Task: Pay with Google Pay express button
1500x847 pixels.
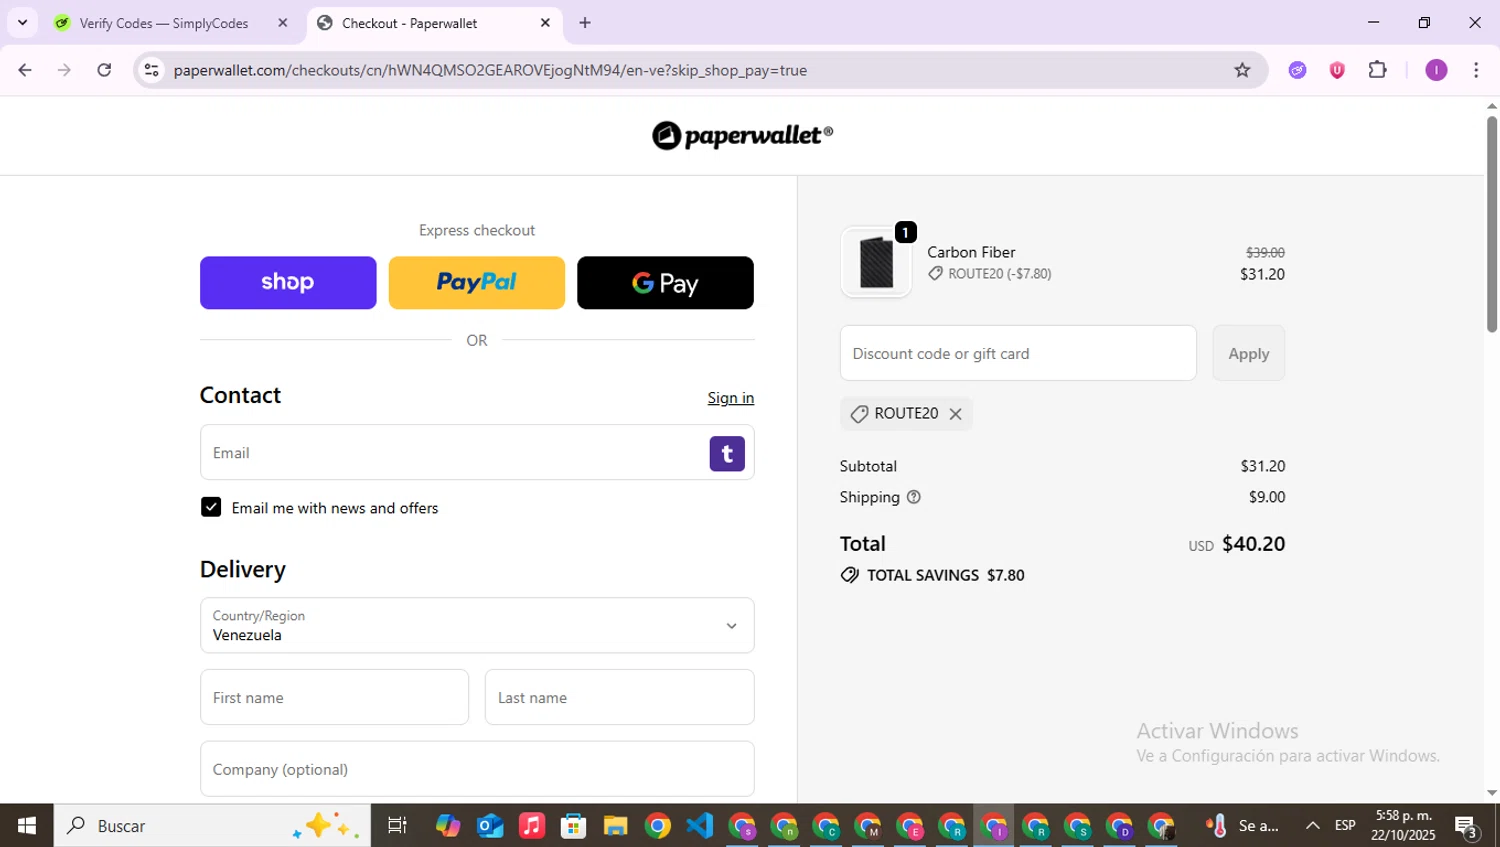Action: (665, 283)
